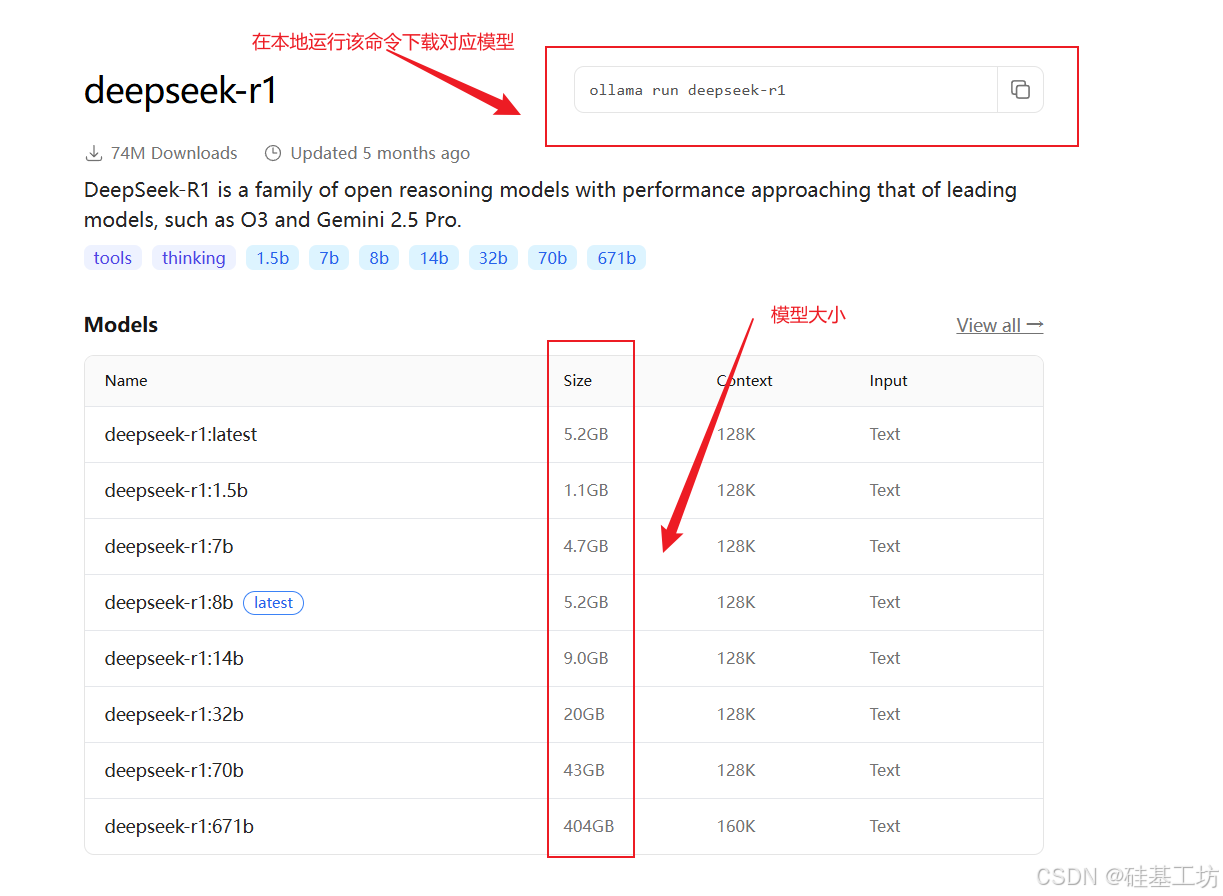Viewport: 1223px width, 896px height.
Task: Open the View all models link
Action: 1000,325
